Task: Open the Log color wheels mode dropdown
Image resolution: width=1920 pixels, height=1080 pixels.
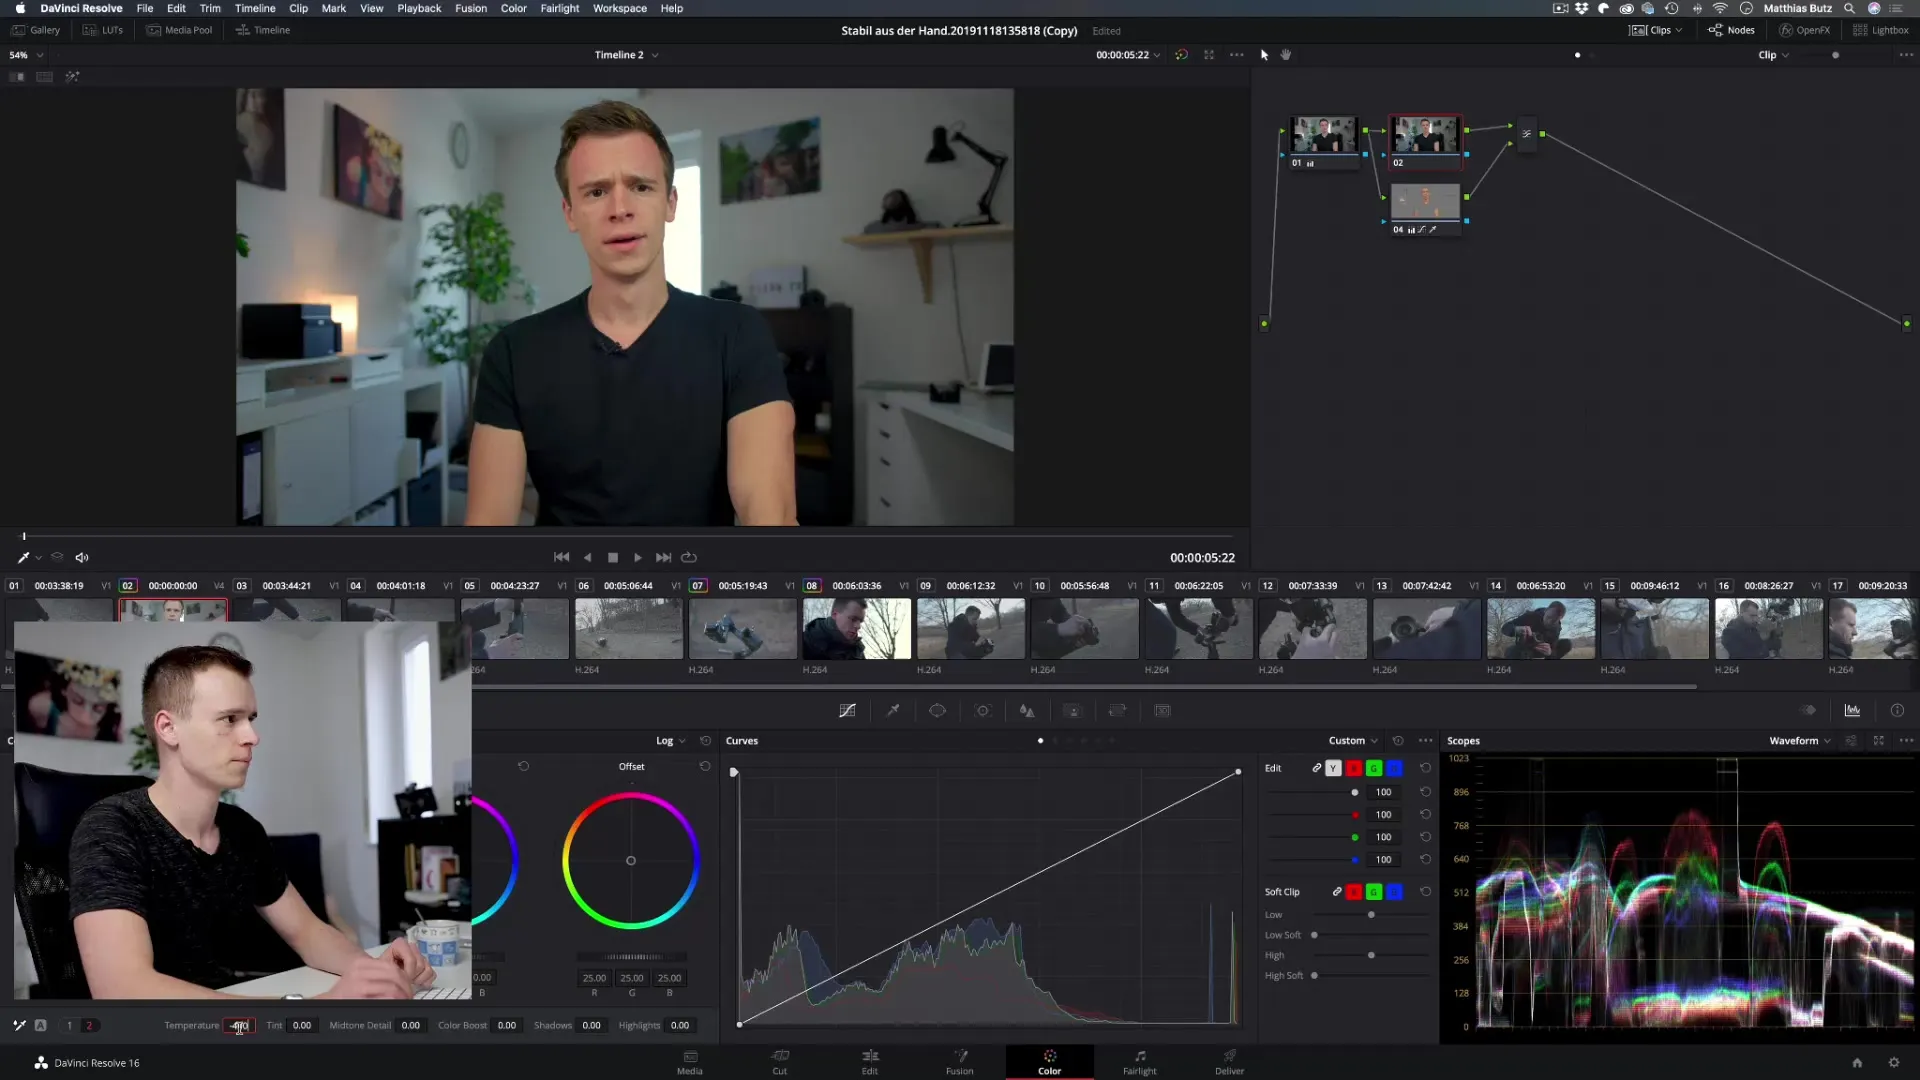Action: click(670, 741)
